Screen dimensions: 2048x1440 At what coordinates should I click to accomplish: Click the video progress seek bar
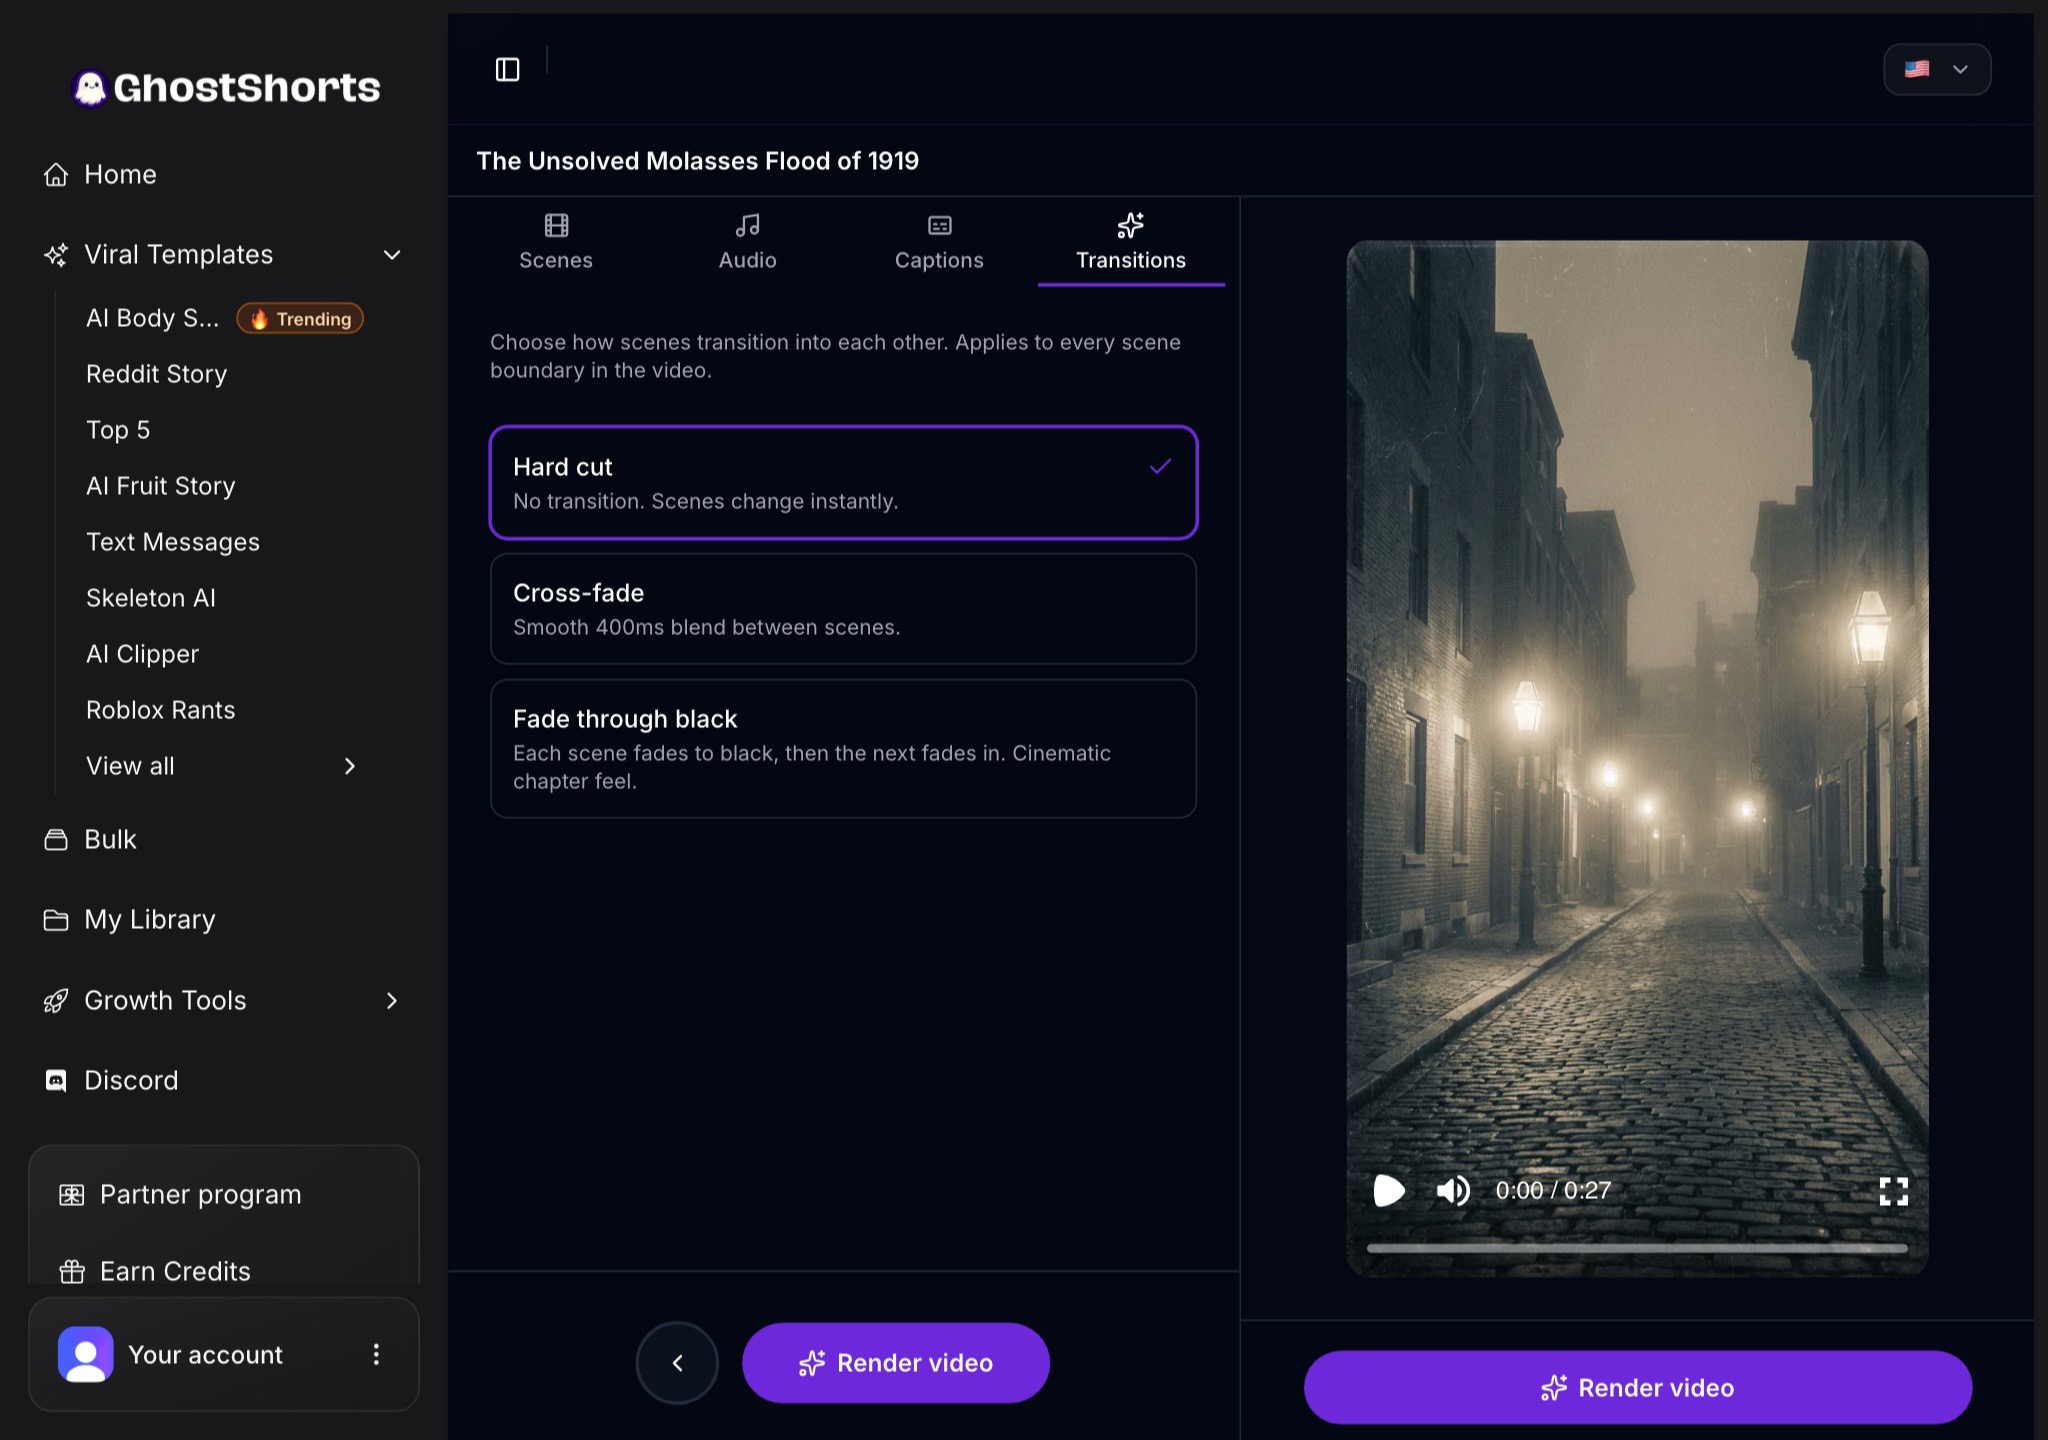point(1637,1248)
